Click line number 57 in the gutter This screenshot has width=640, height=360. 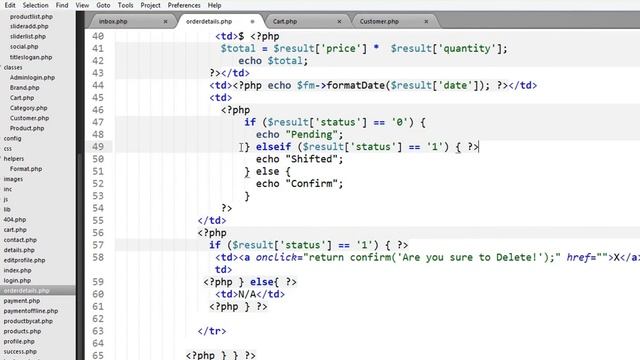tap(98, 245)
